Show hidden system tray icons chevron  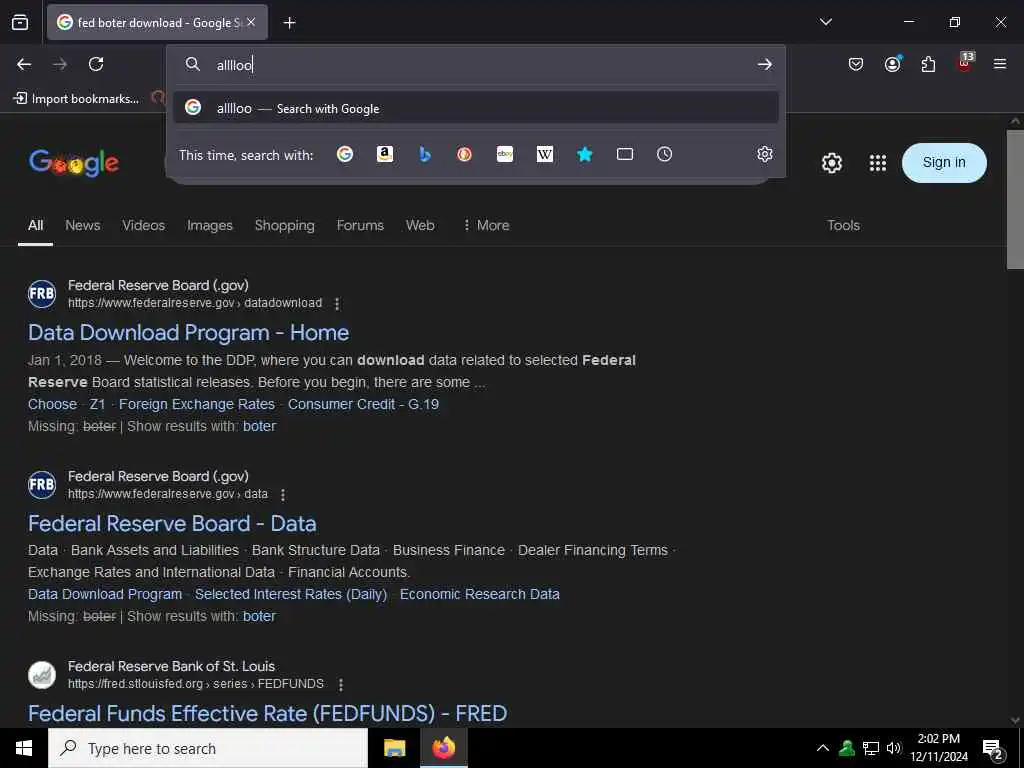pyautogui.click(x=823, y=748)
